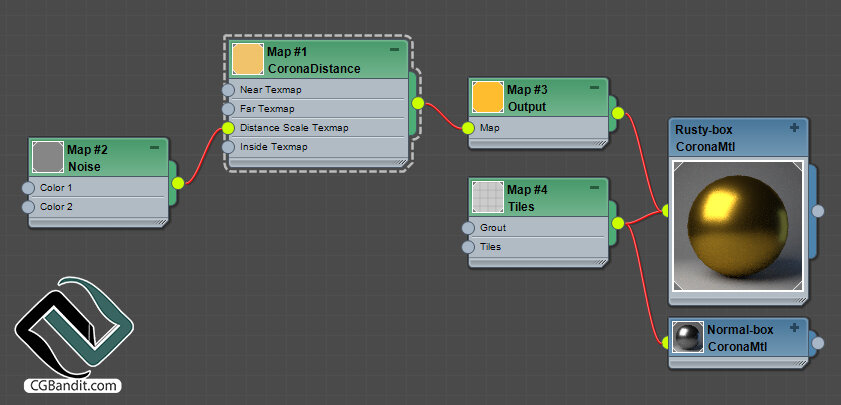Select the Map #3 Output node title

coord(527,98)
